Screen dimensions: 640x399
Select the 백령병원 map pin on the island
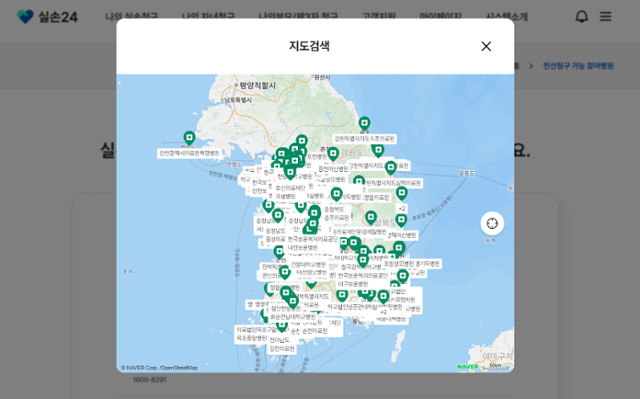click(189, 138)
